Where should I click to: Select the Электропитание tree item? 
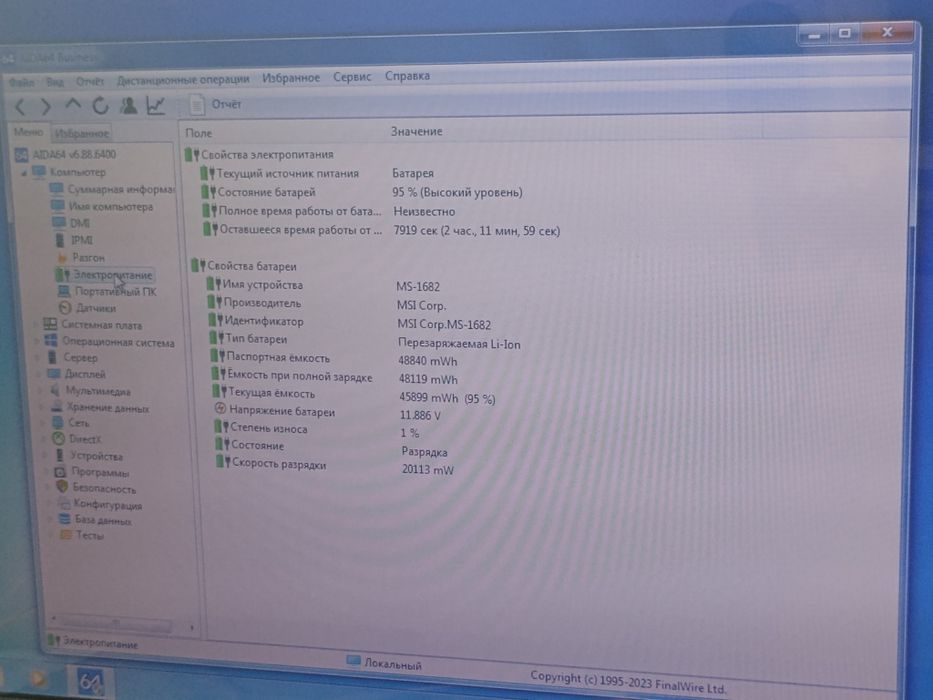tap(105, 275)
